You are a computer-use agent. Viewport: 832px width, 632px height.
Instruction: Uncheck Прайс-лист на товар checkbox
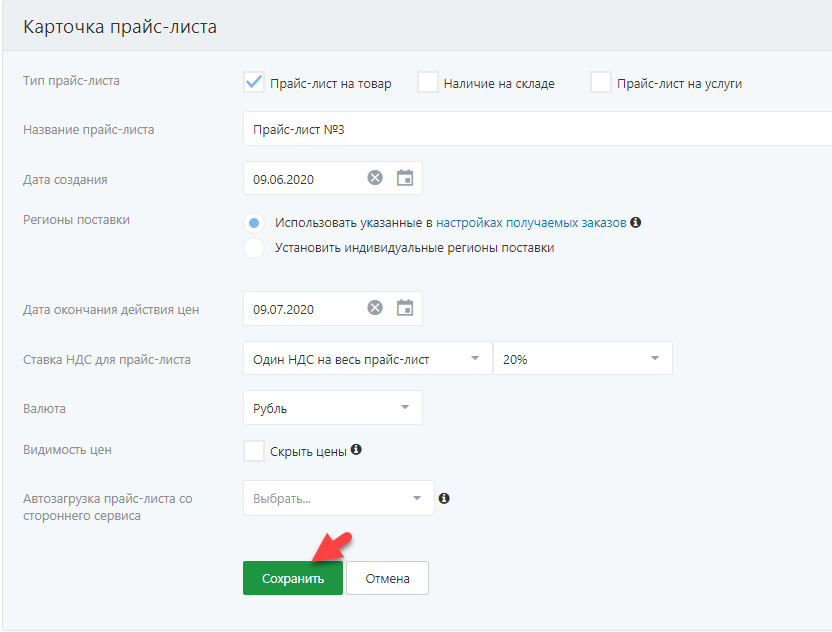pyautogui.click(x=254, y=83)
